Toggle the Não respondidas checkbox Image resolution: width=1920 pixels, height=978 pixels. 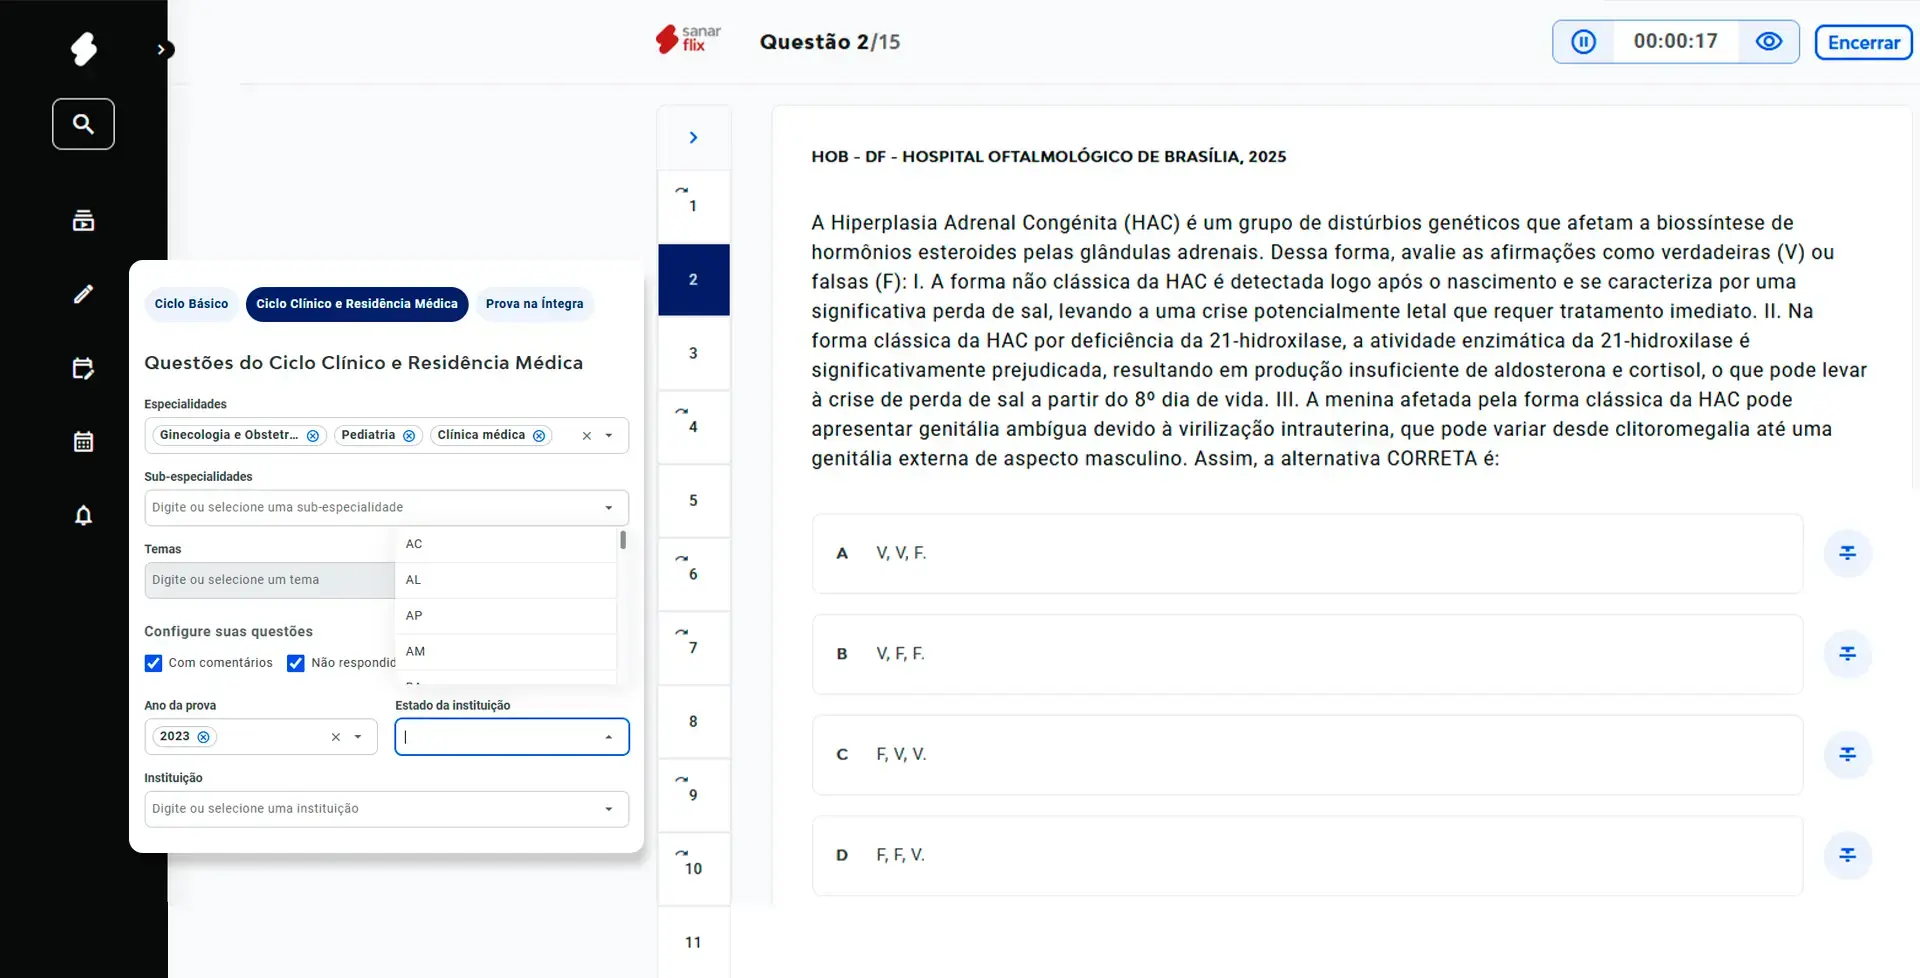(x=296, y=663)
